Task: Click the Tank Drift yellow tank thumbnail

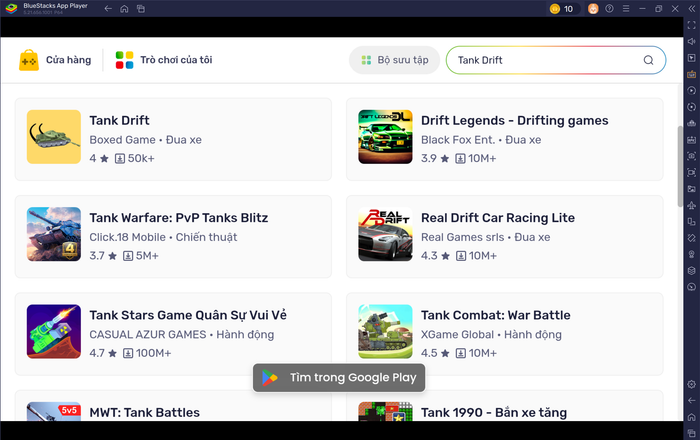Action: [54, 137]
